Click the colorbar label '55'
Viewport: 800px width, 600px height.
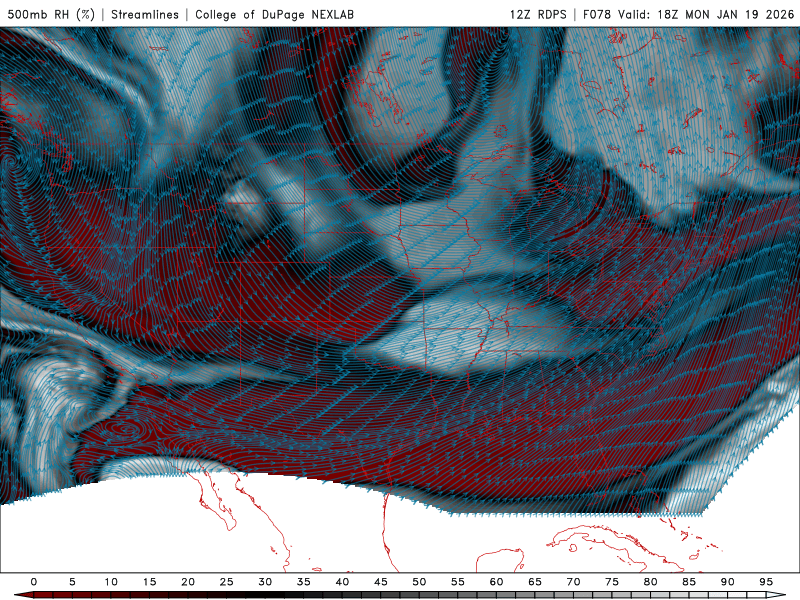[458, 582]
